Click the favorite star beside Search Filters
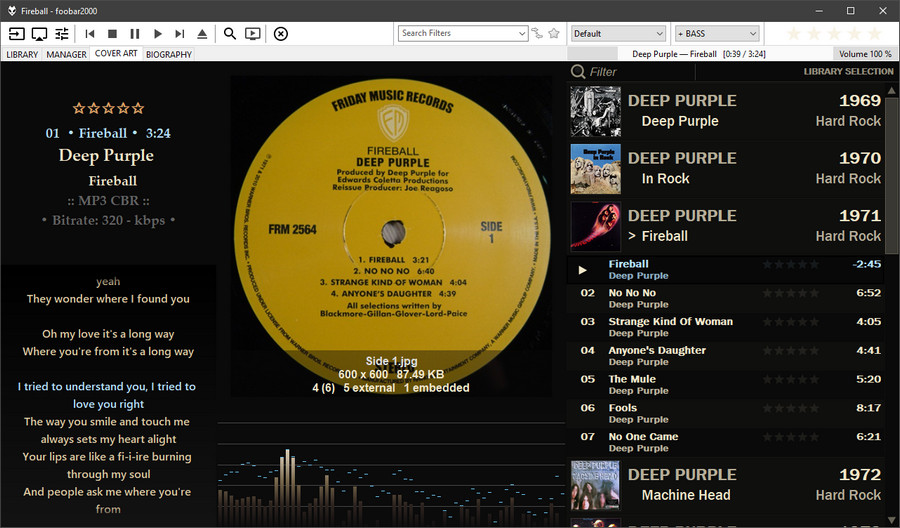Viewport: 900px width, 528px height. coord(554,33)
